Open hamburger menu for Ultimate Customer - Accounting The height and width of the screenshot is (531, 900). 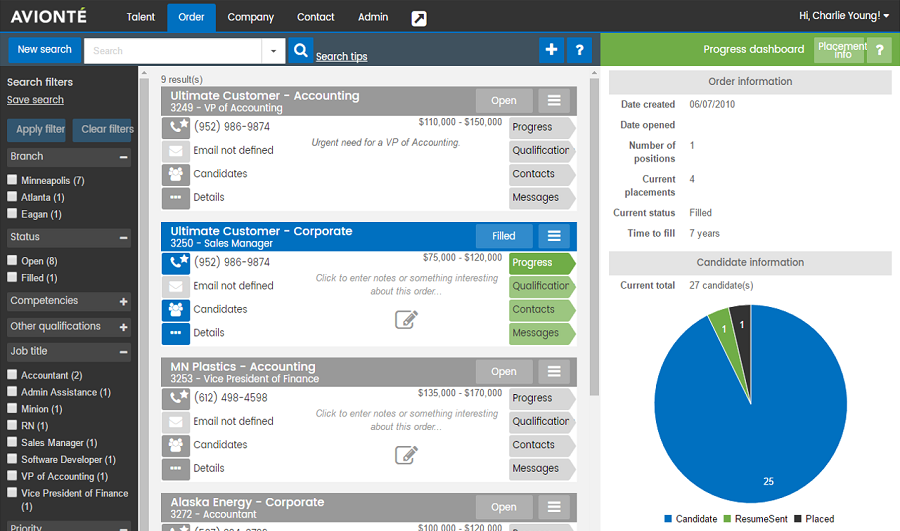(554, 100)
